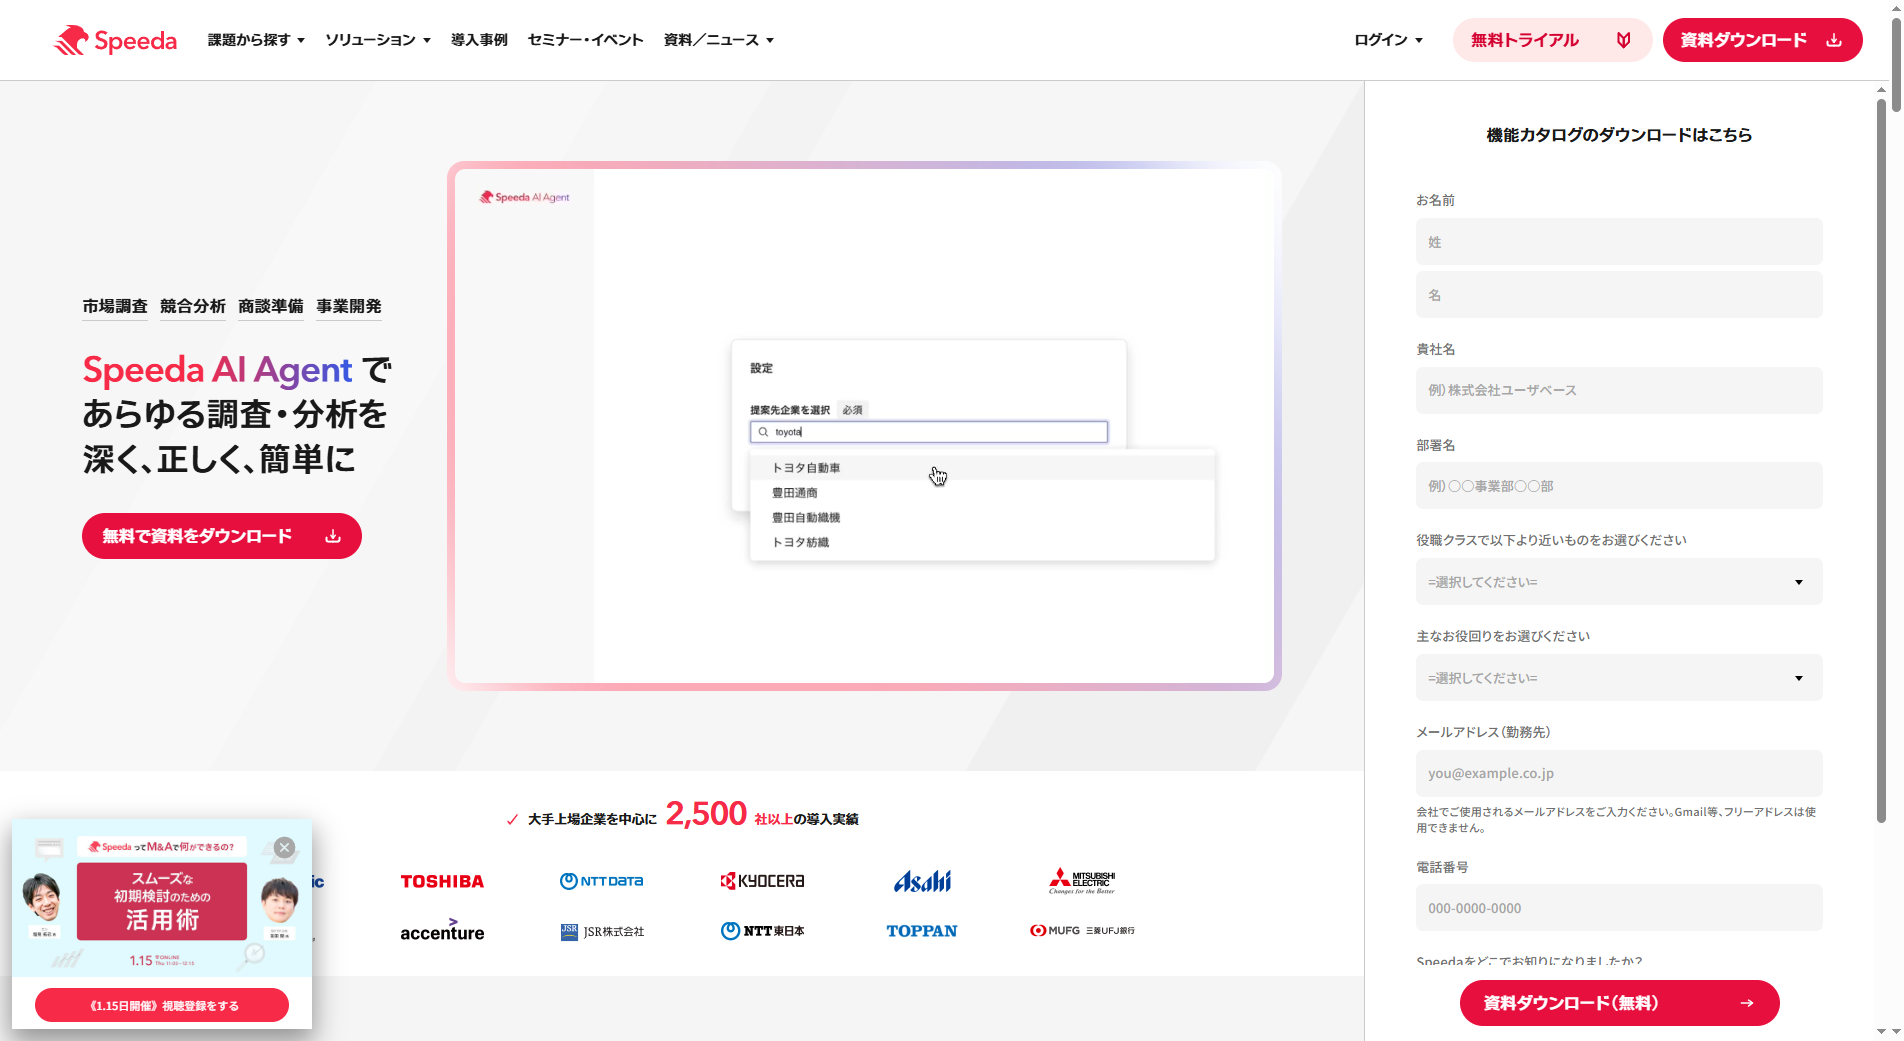Click the JSR株式会社 logo
The width and height of the screenshot is (1904, 1041).
(x=602, y=931)
